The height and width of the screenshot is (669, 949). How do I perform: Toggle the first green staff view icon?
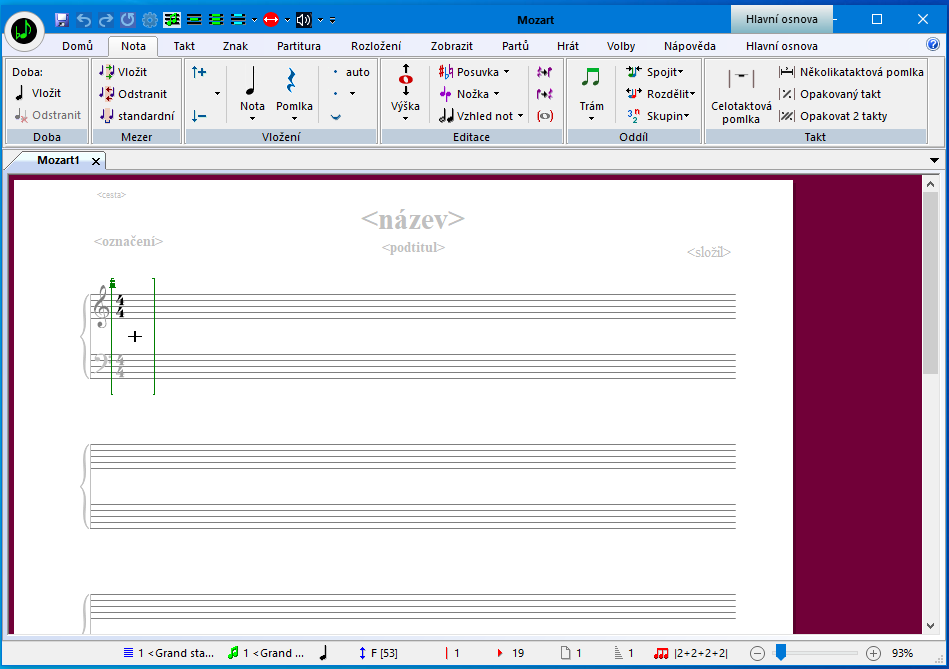pos(172,20)
